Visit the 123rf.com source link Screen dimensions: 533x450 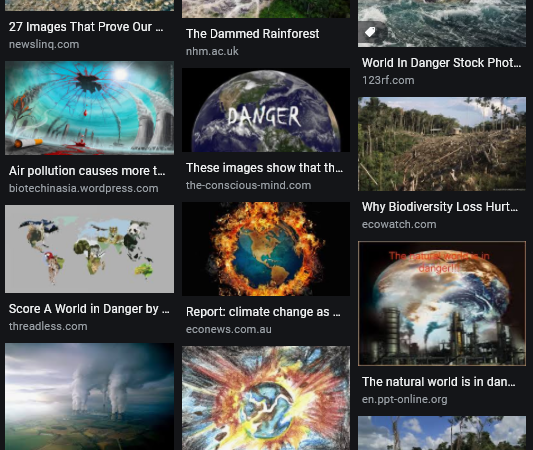[x=388, y=80]
